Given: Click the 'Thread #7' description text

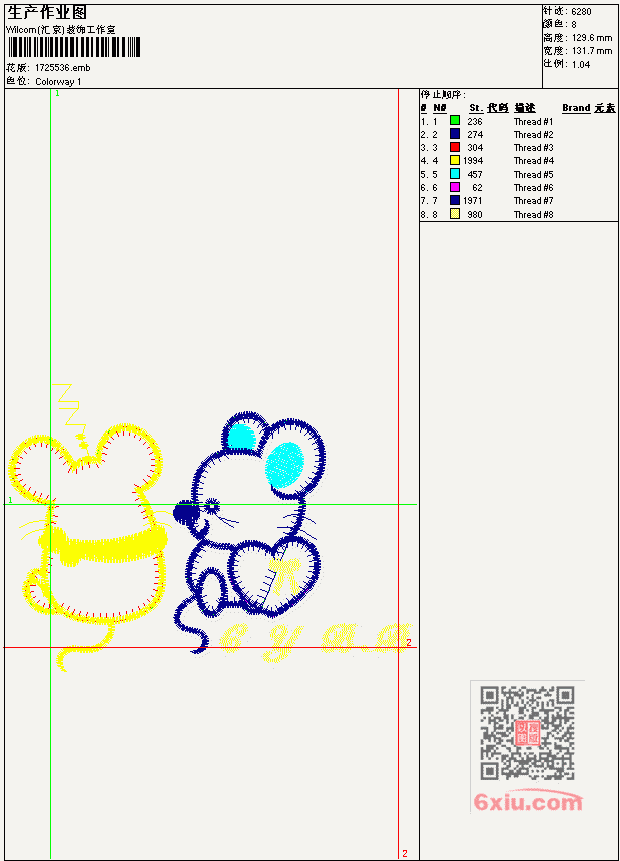Looking at the screenshot, I should tap(533, 201).
